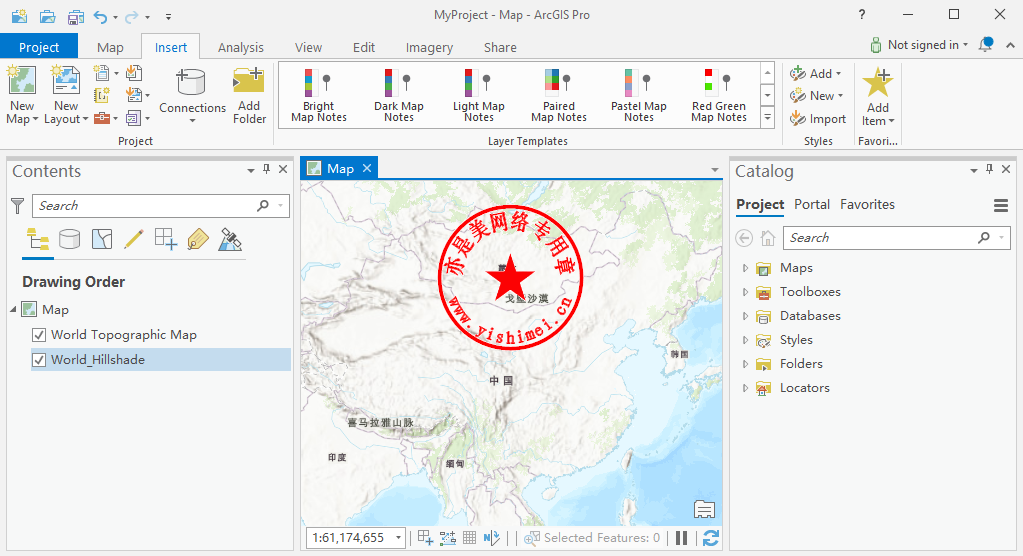Select Paired Map Notes template
Viewport: 1023px width, 556px height.
click(558, 95)
